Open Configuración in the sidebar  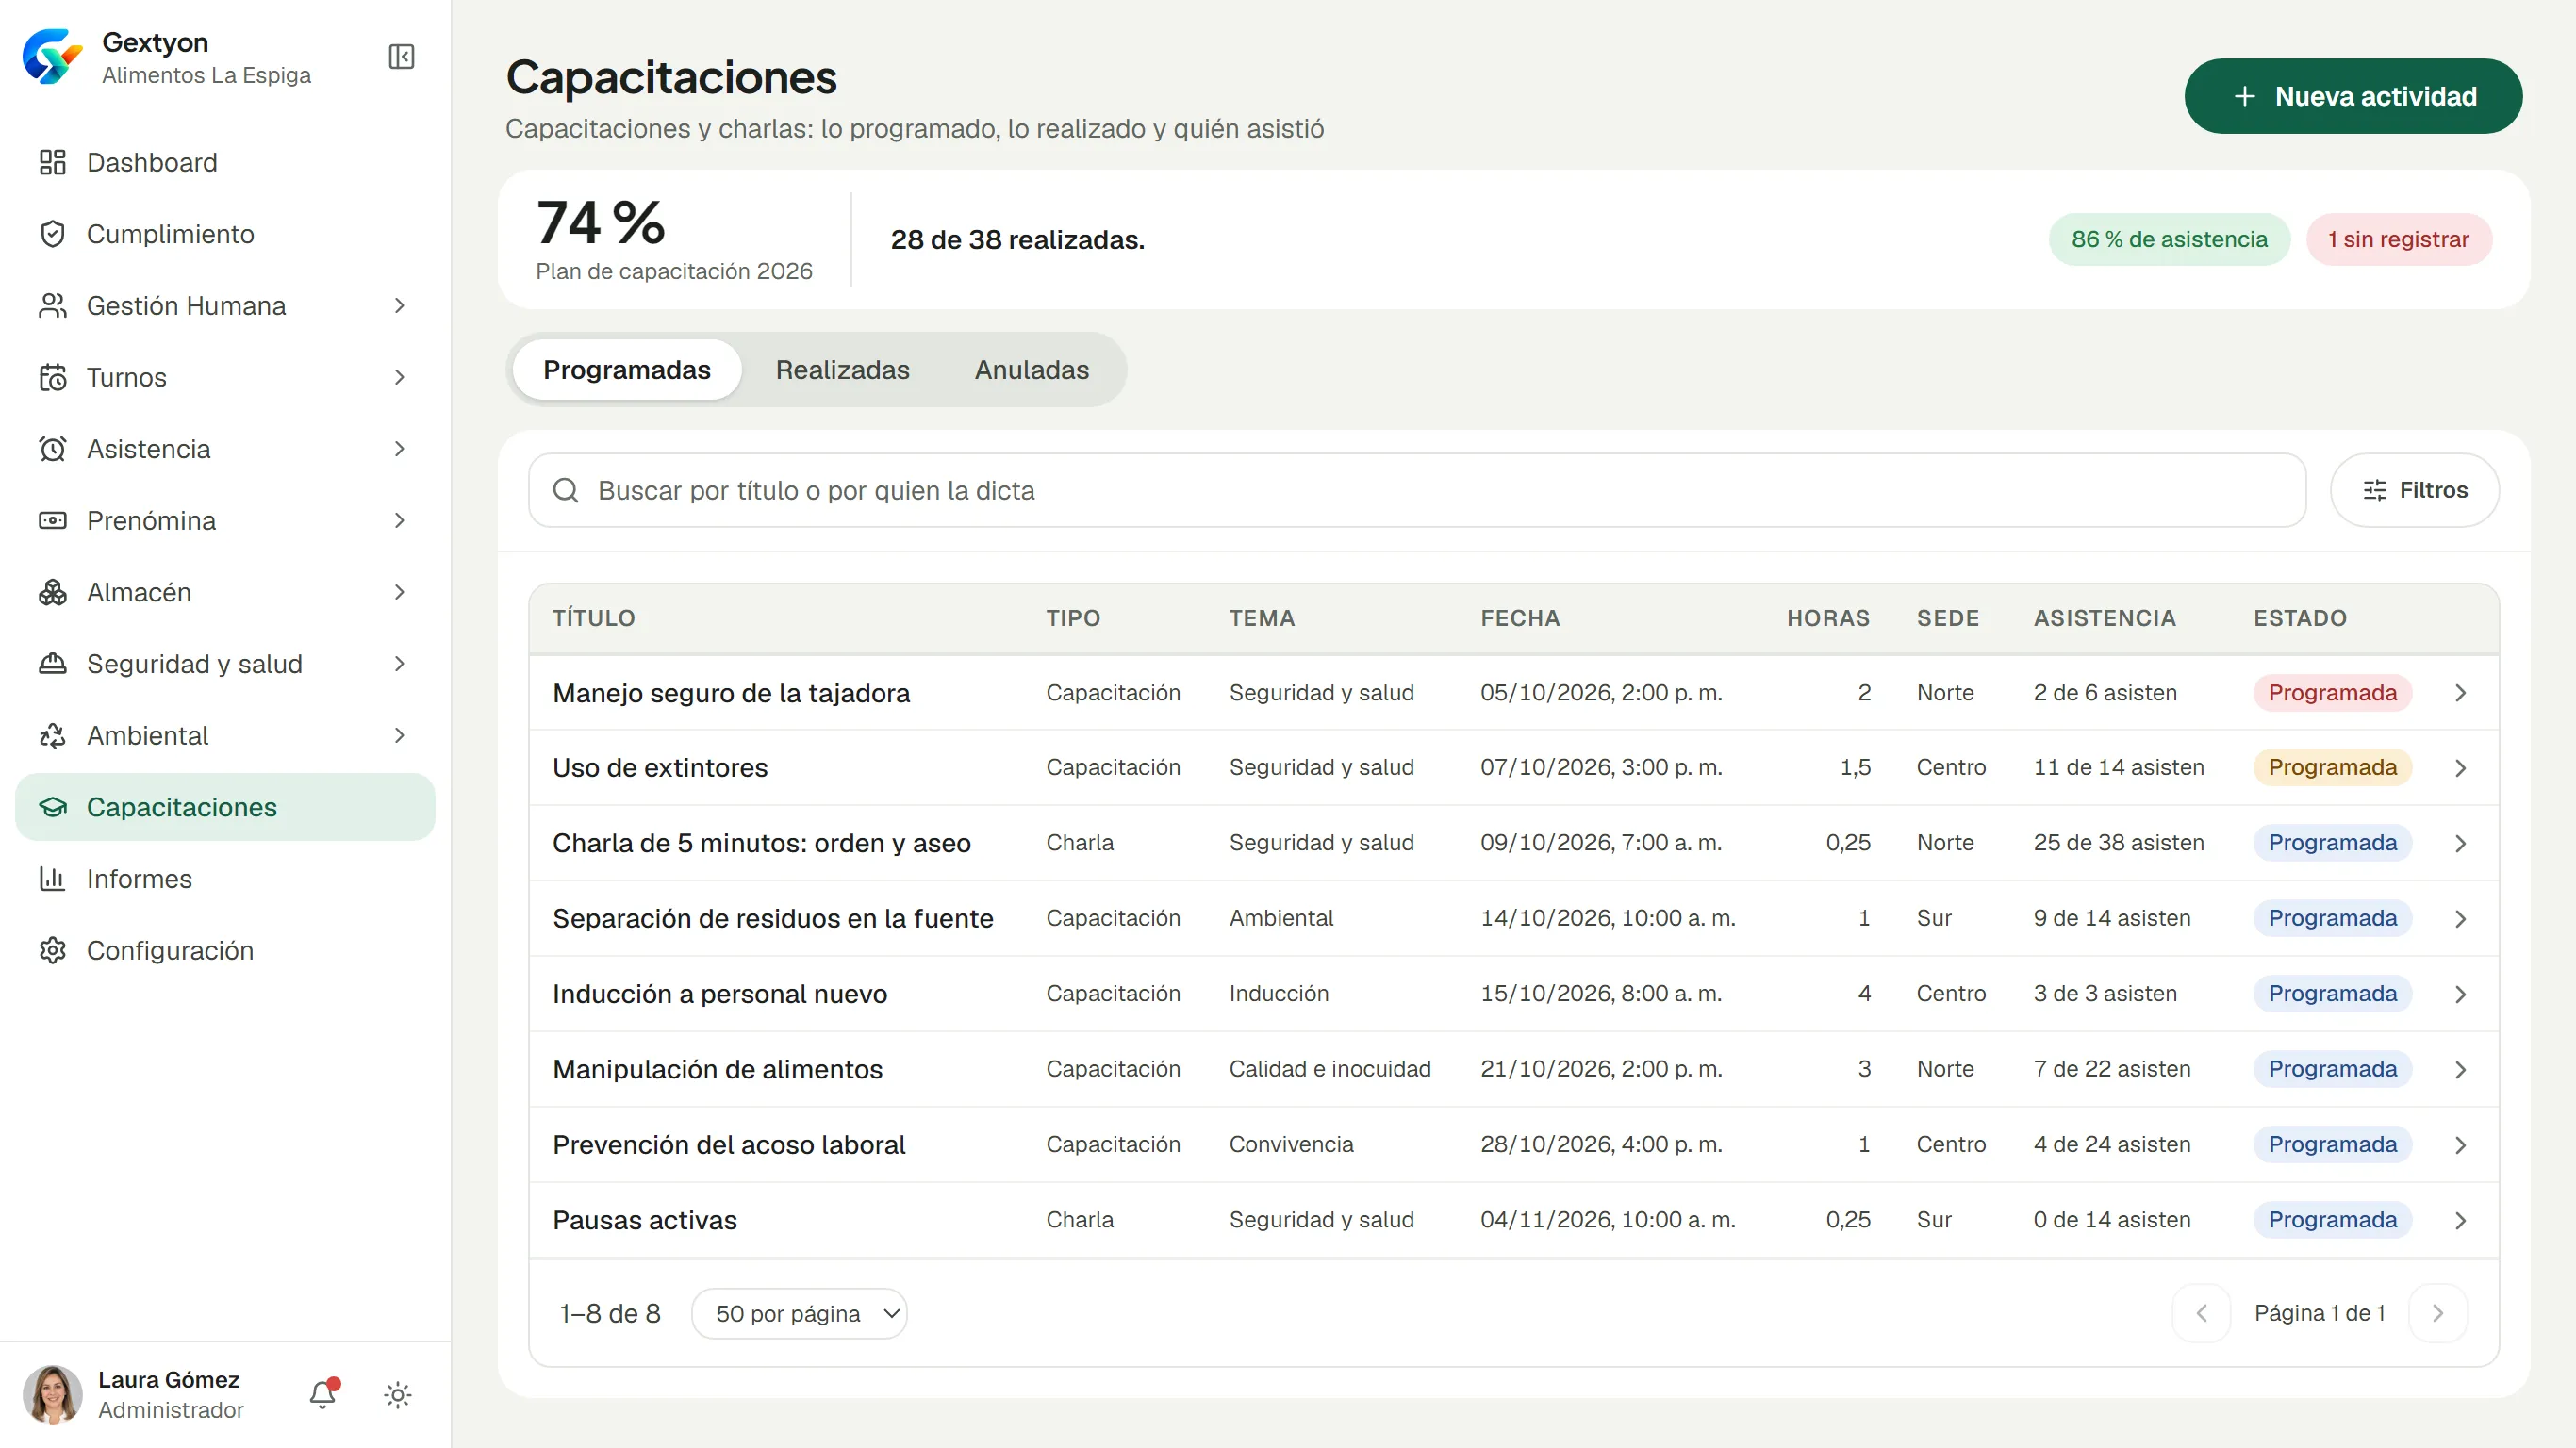coord(225,951)
